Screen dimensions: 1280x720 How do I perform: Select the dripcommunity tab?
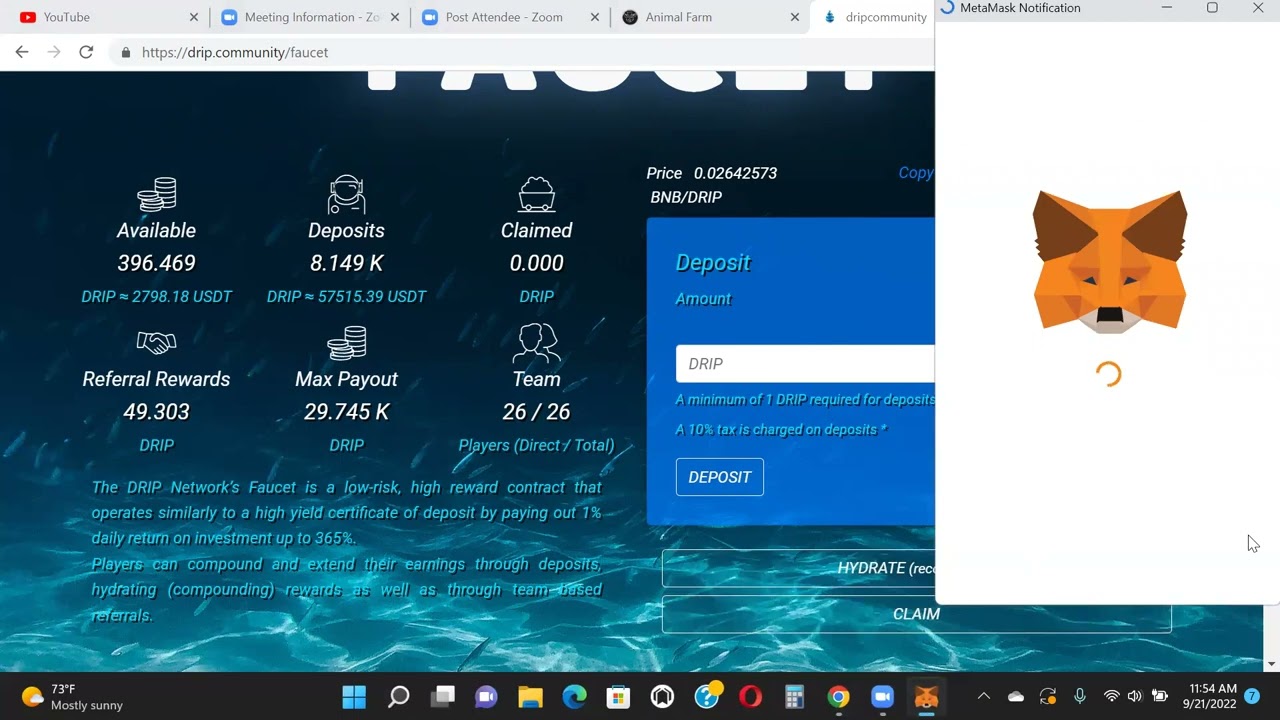click(872, 17)
